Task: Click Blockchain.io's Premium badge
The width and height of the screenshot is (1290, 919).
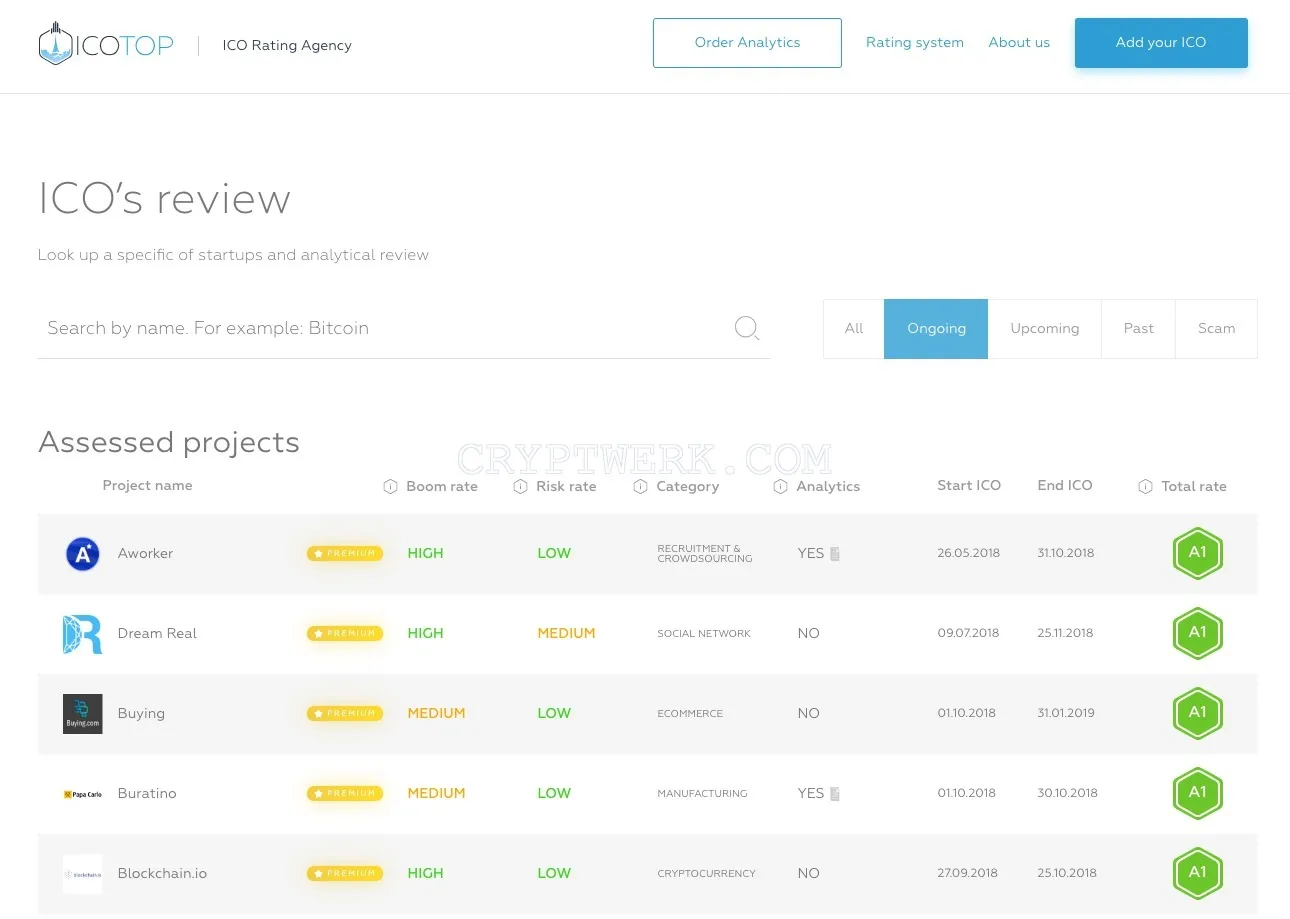Action: pos(345,873)
